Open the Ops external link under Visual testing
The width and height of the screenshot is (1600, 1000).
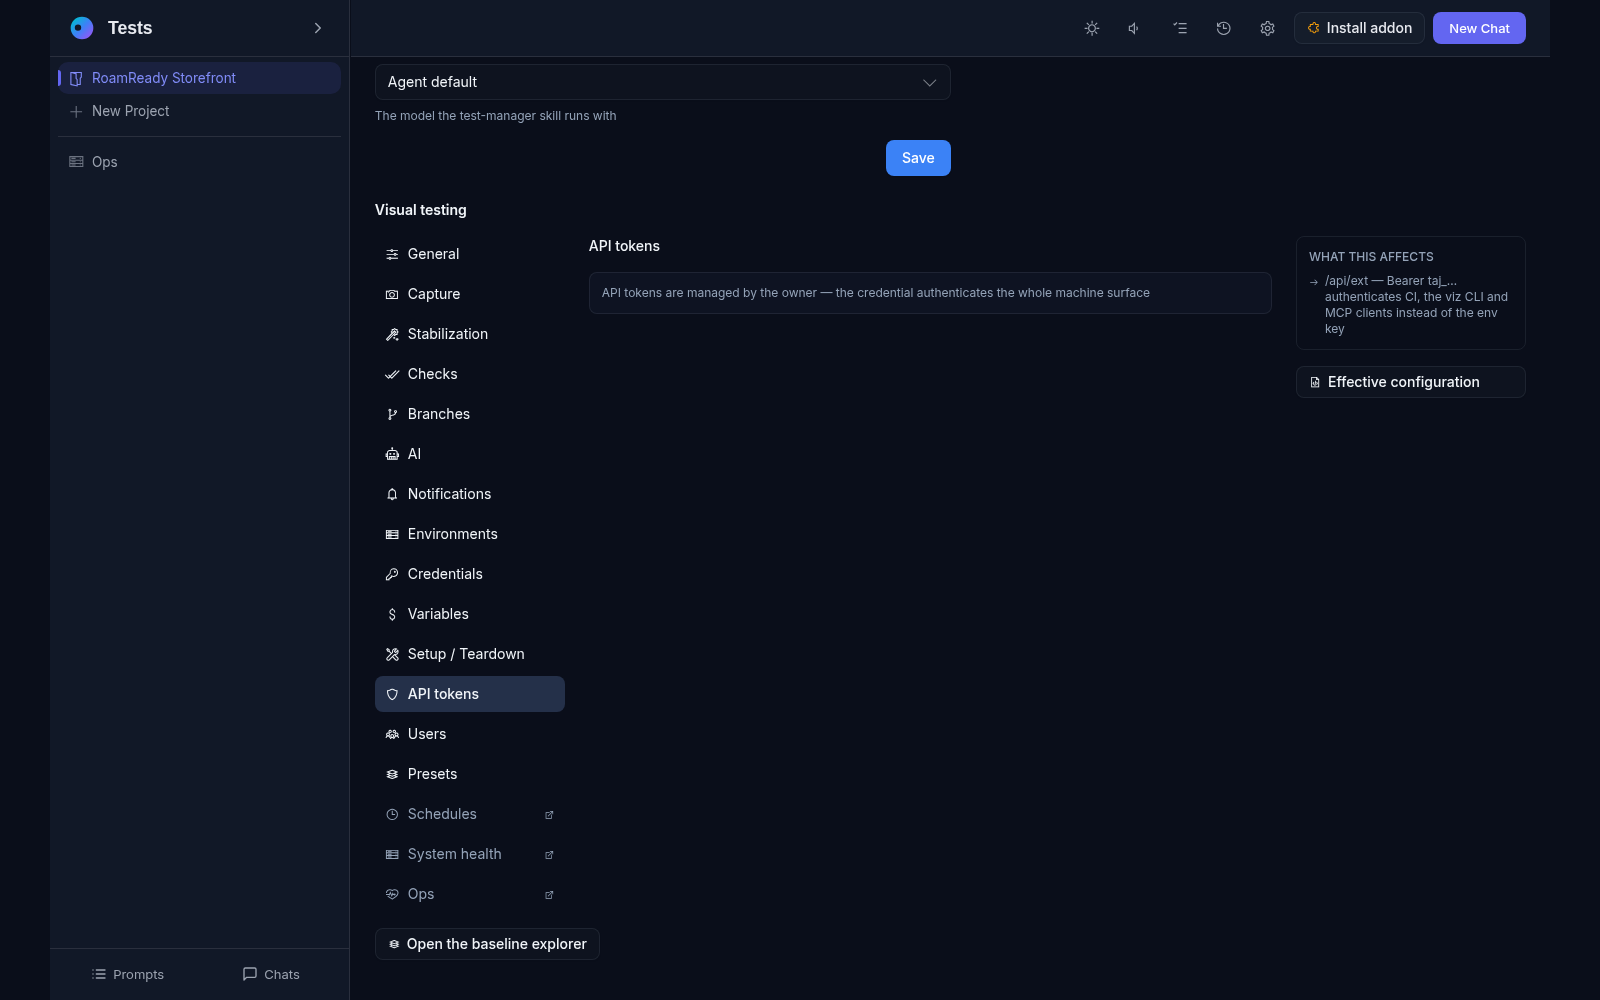(470, 894)
